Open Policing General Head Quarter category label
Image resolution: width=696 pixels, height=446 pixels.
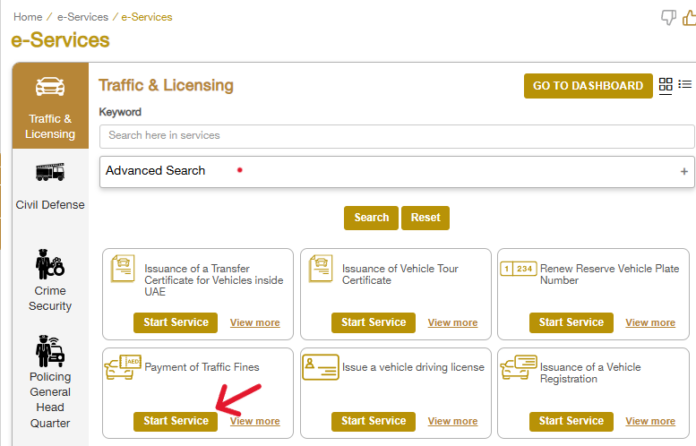[50, 400]
